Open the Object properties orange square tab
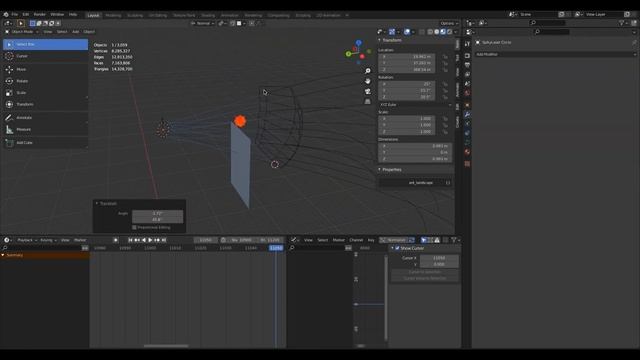This screenshot has height=360, width=640. (467, 105)
